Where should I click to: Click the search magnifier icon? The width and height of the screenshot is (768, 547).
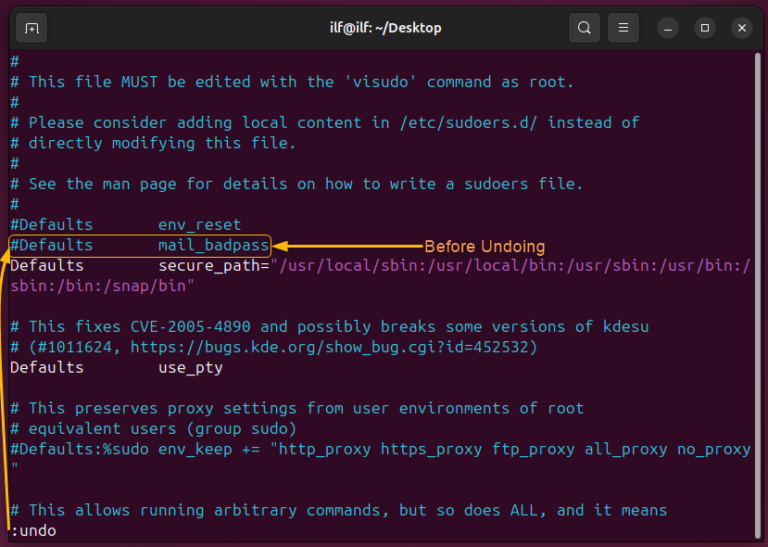pyautogui.click(x=584, y=28)
